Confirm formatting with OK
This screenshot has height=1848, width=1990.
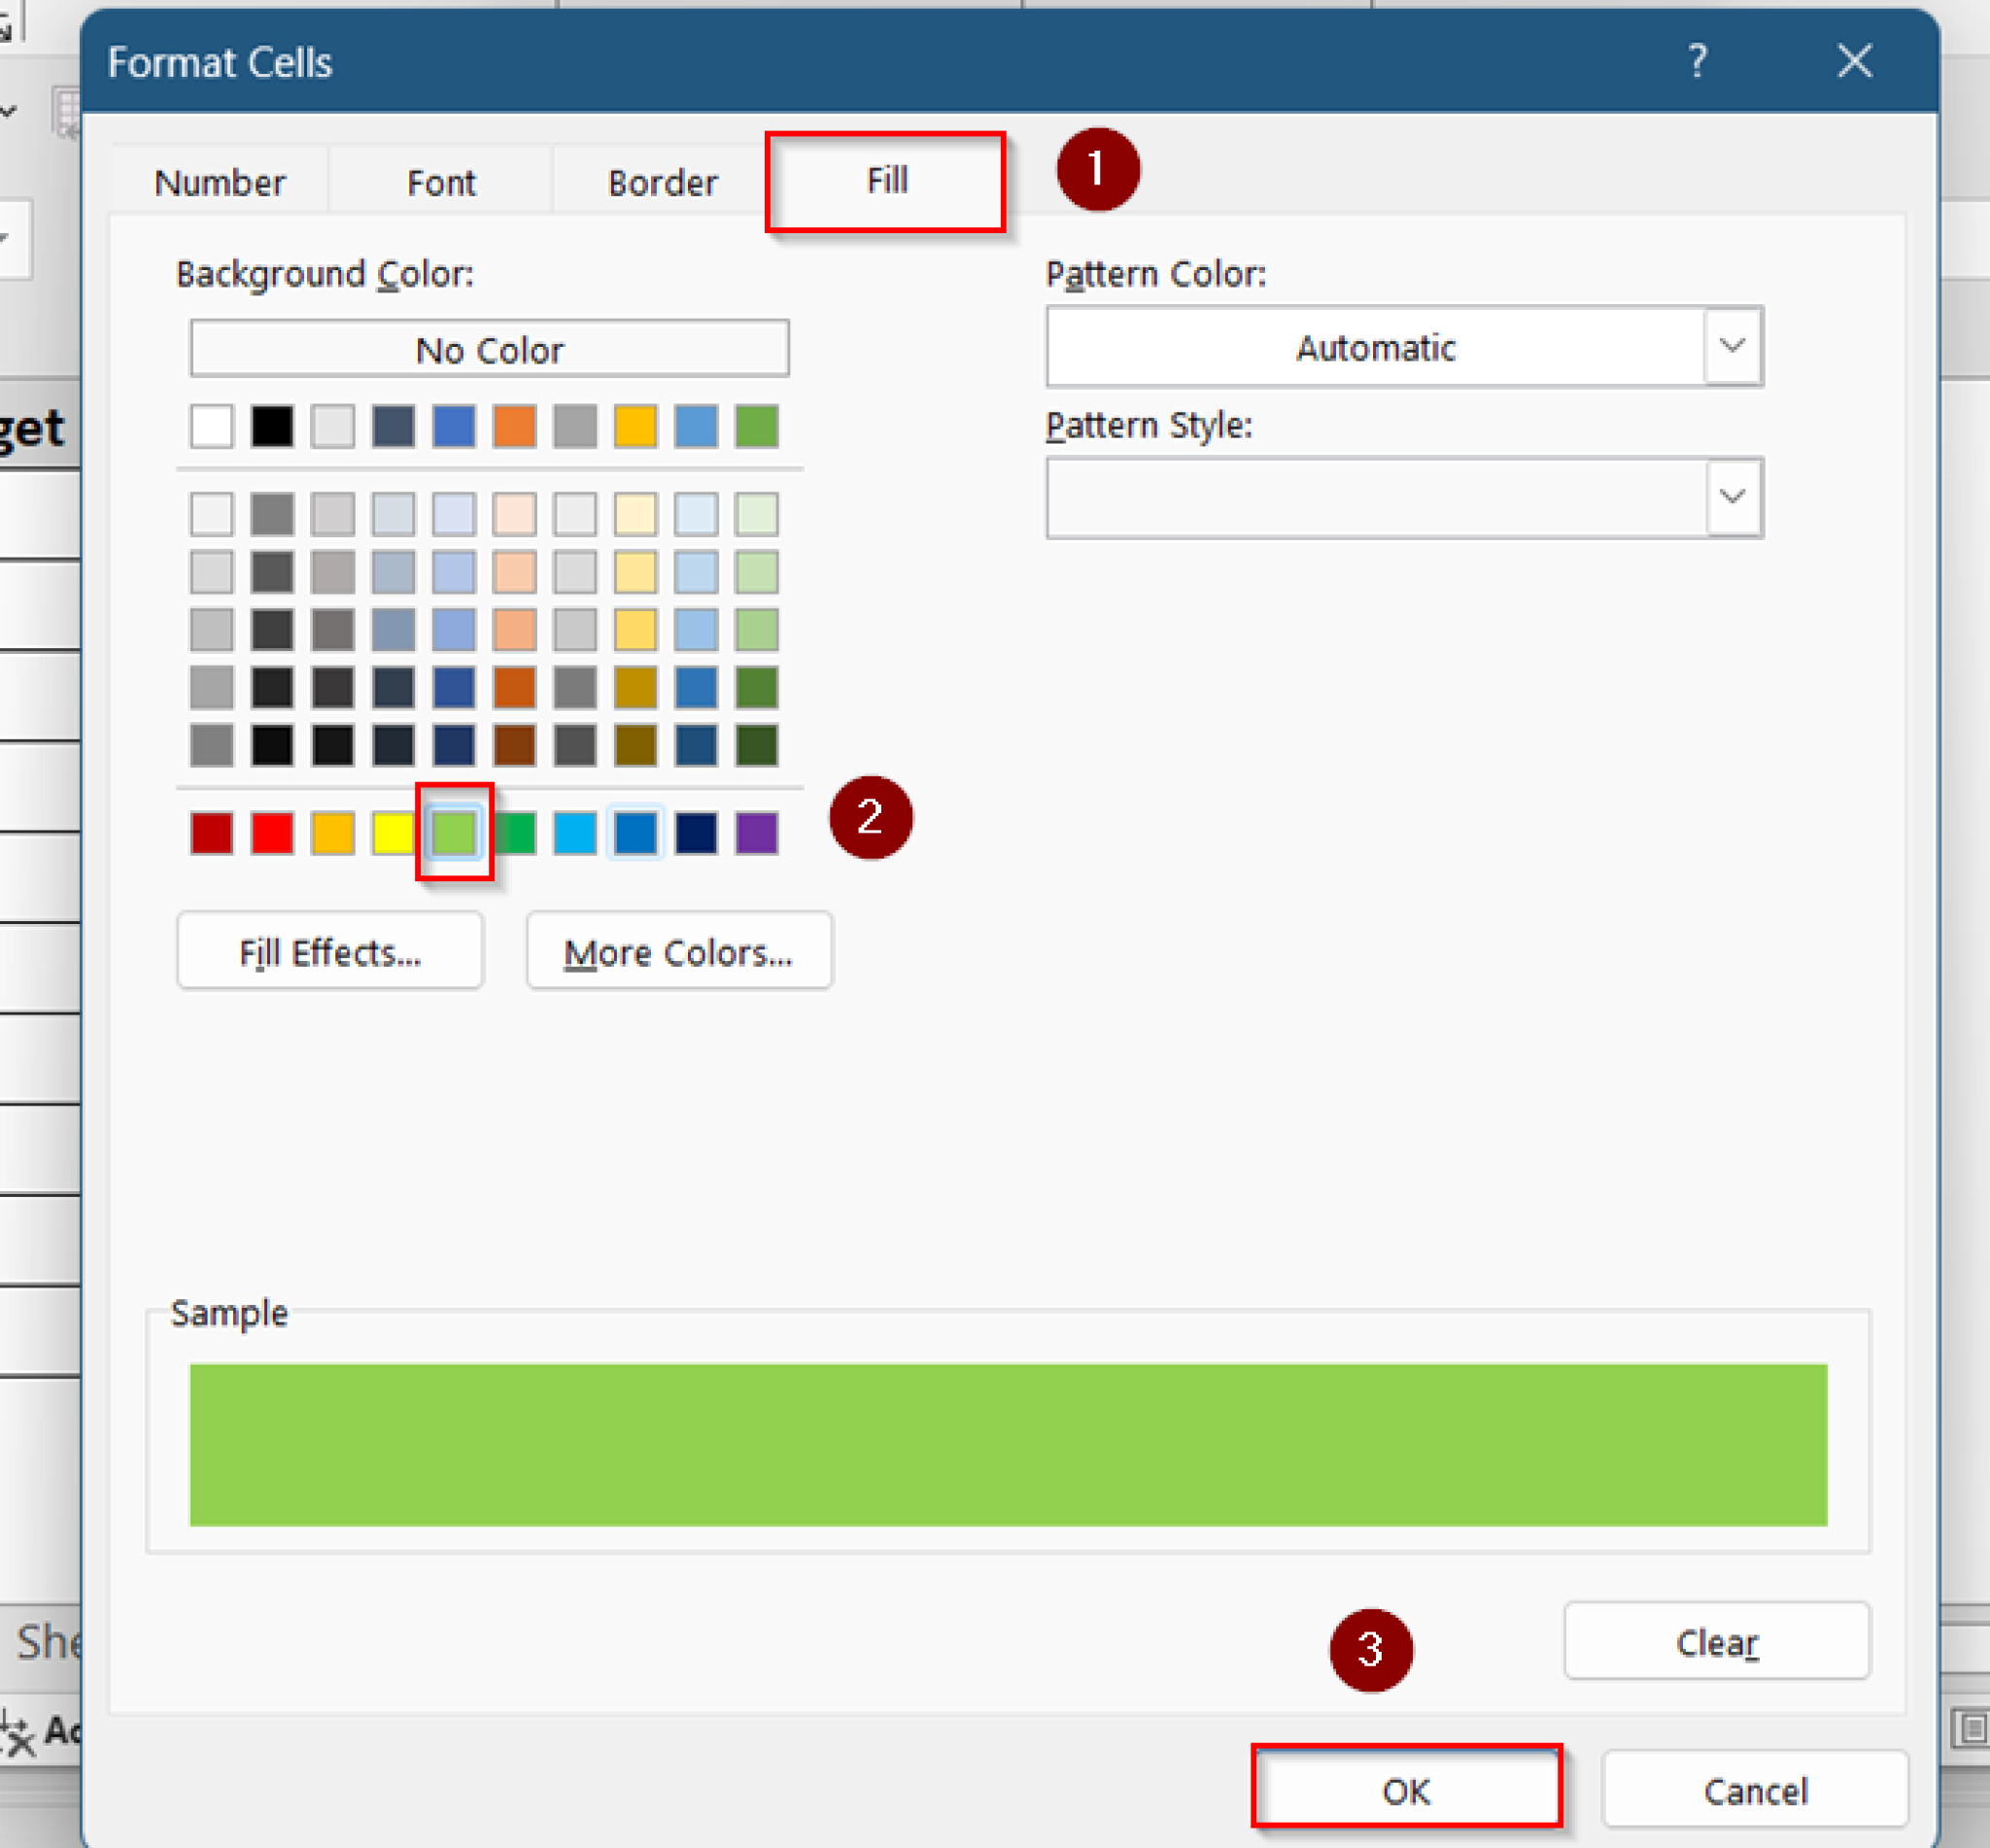point(1406,1791)
